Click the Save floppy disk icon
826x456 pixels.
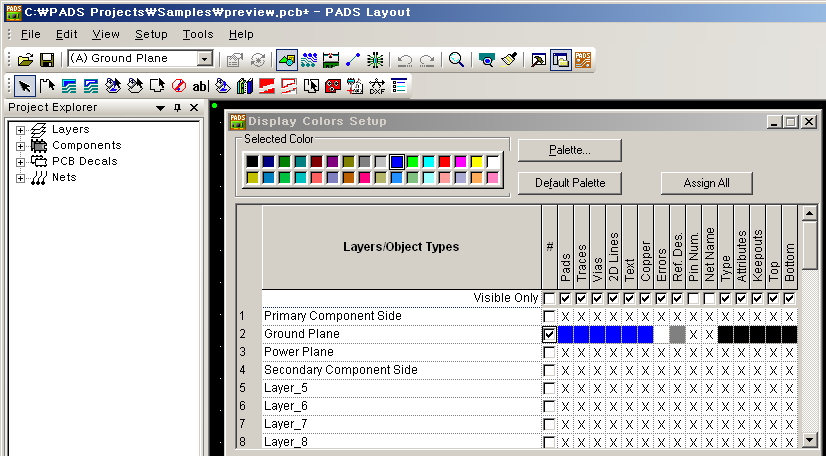[47, 60]
